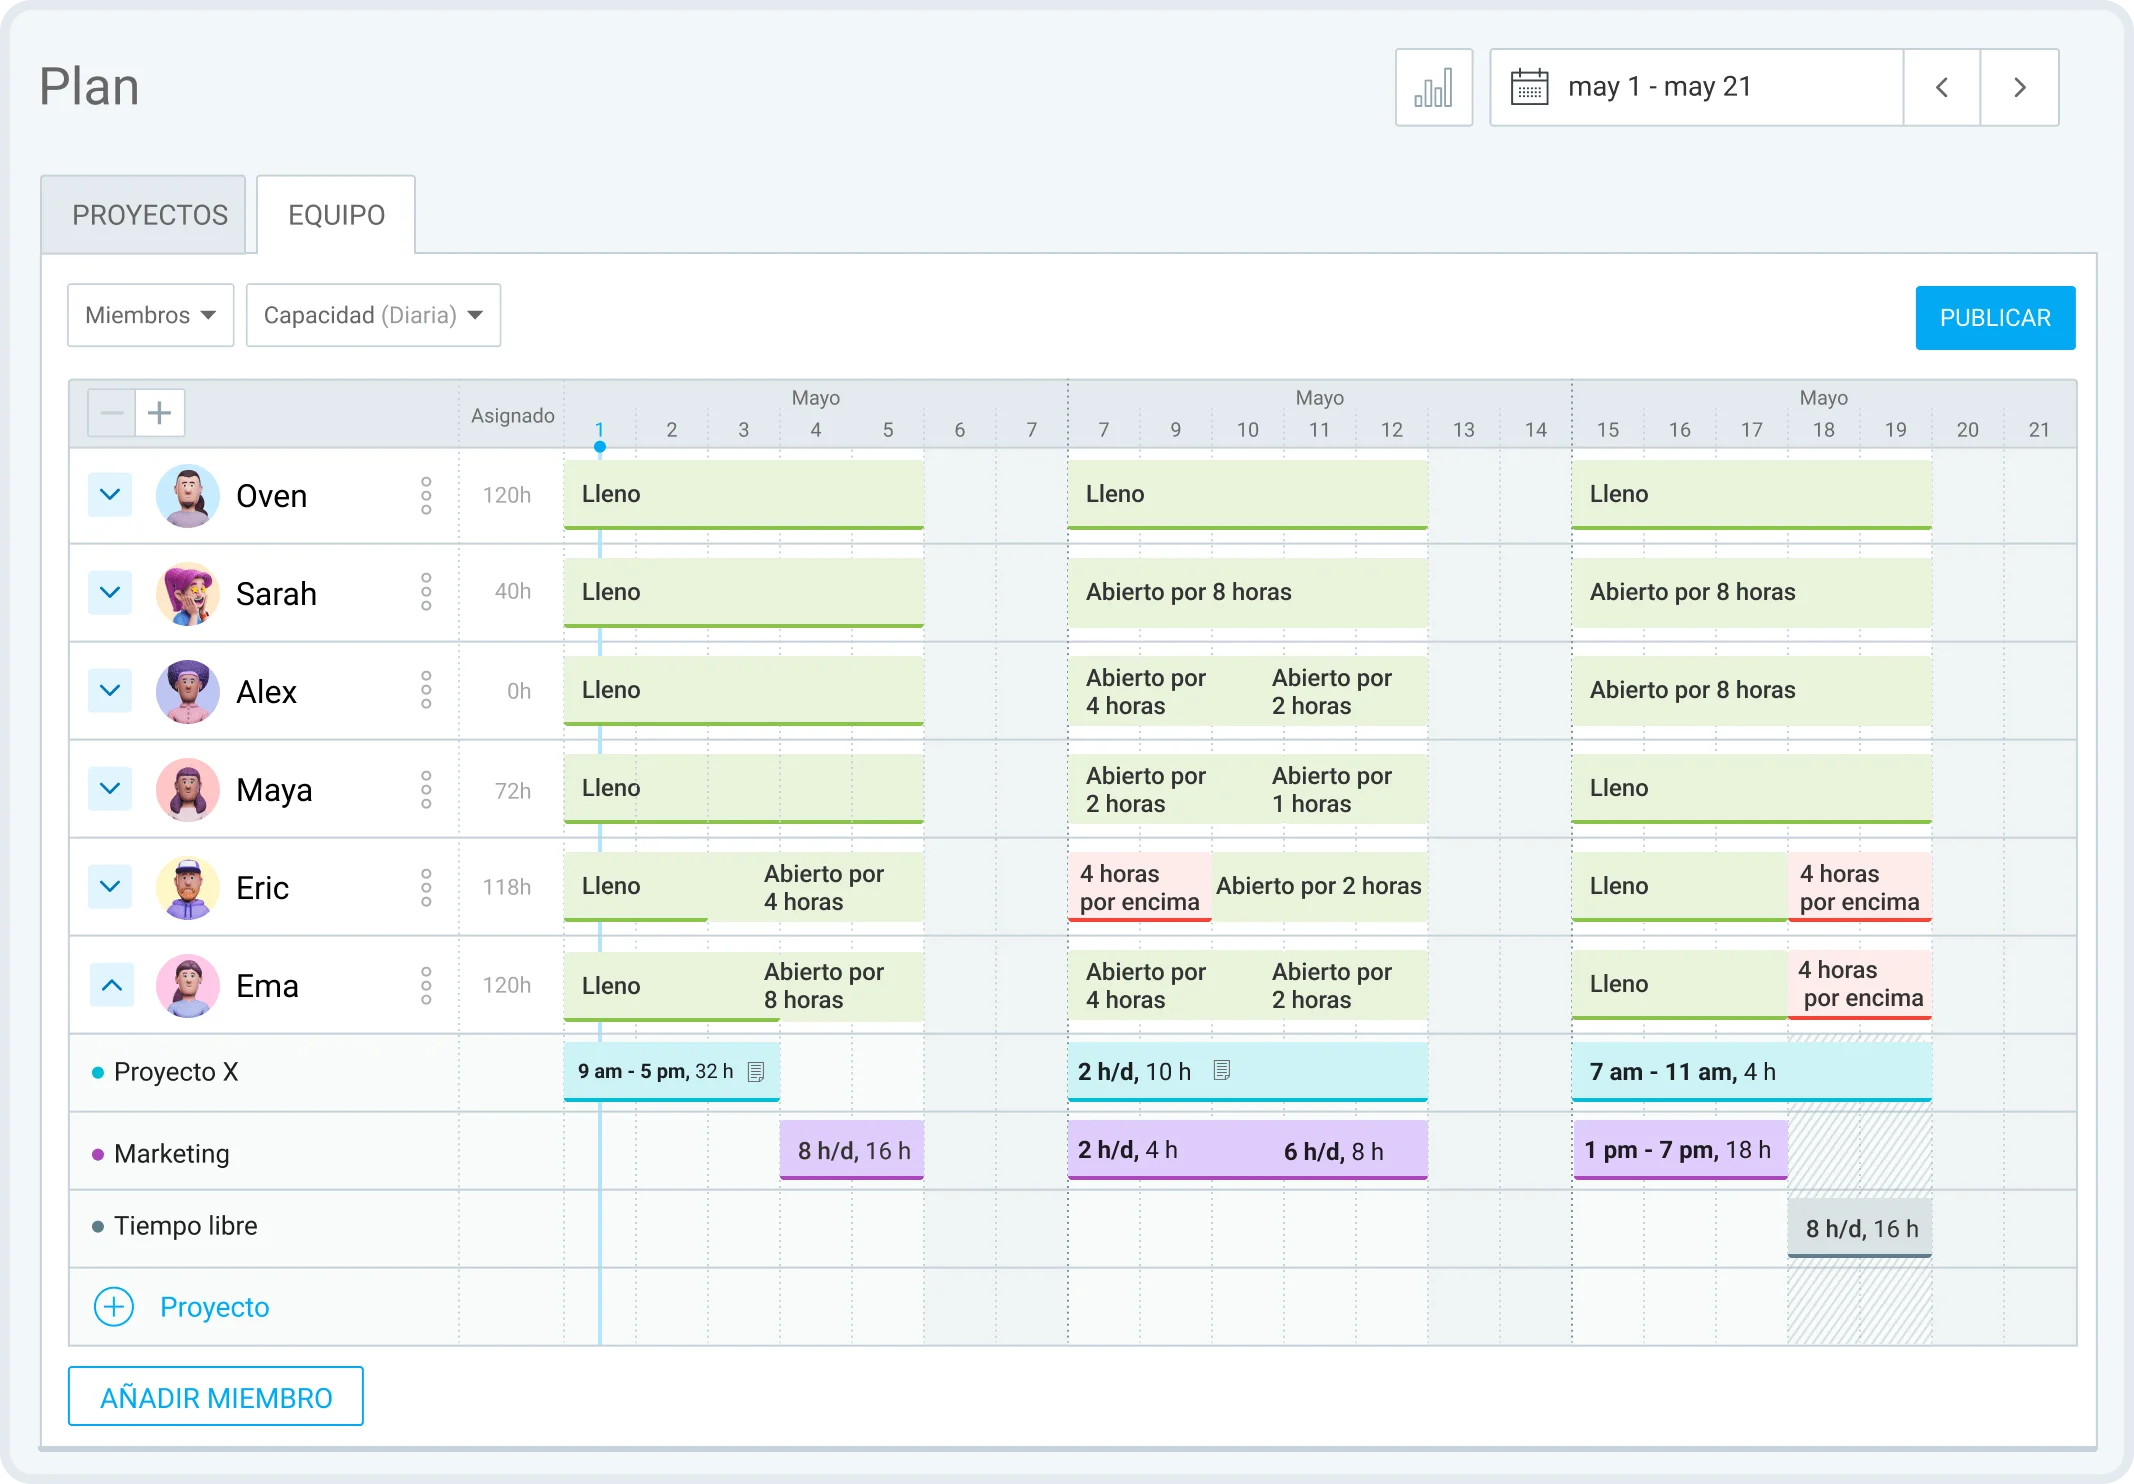The width and height of the screenshot is (2134, 1484).
Task: Open the may 1 - may 21 date picker
Action: pyautogui.click(x=1697, y=87)
